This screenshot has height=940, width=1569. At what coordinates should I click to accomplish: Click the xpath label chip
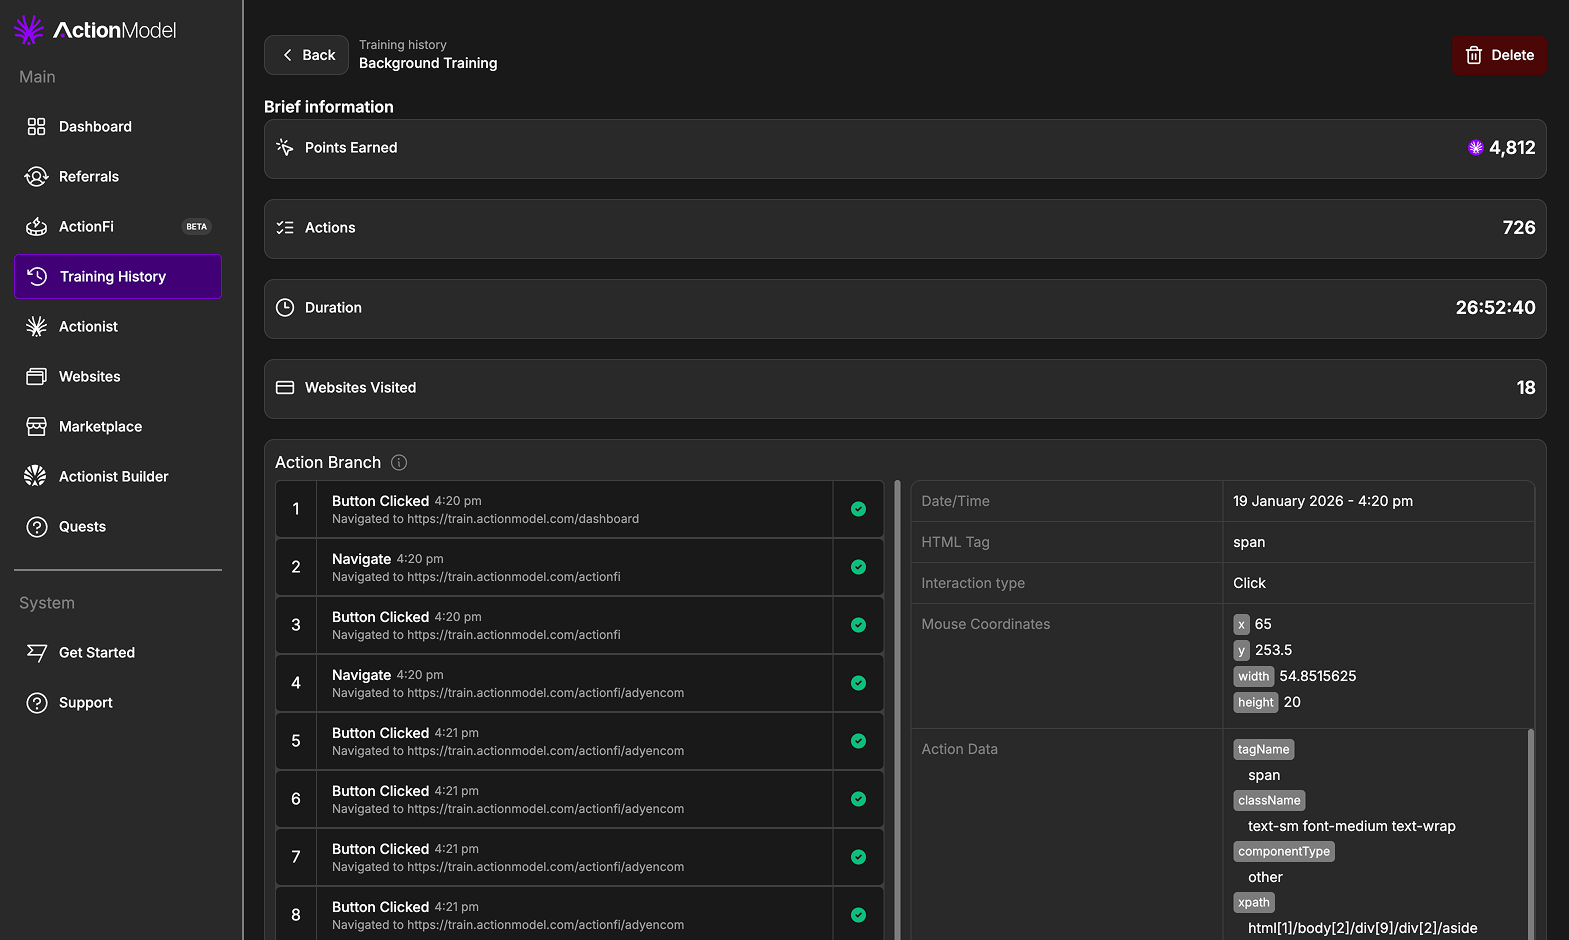[1254, 902]
